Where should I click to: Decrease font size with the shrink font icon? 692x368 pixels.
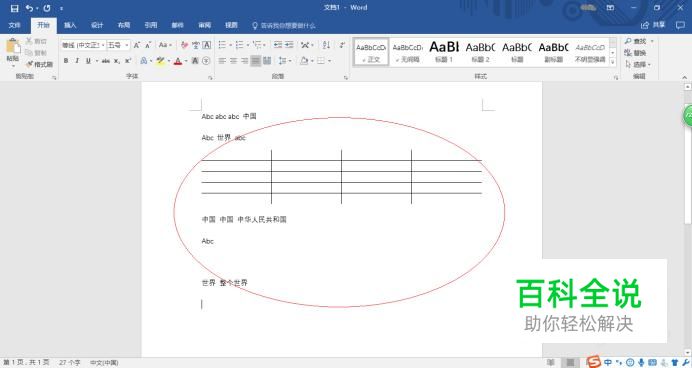point(148,45)
